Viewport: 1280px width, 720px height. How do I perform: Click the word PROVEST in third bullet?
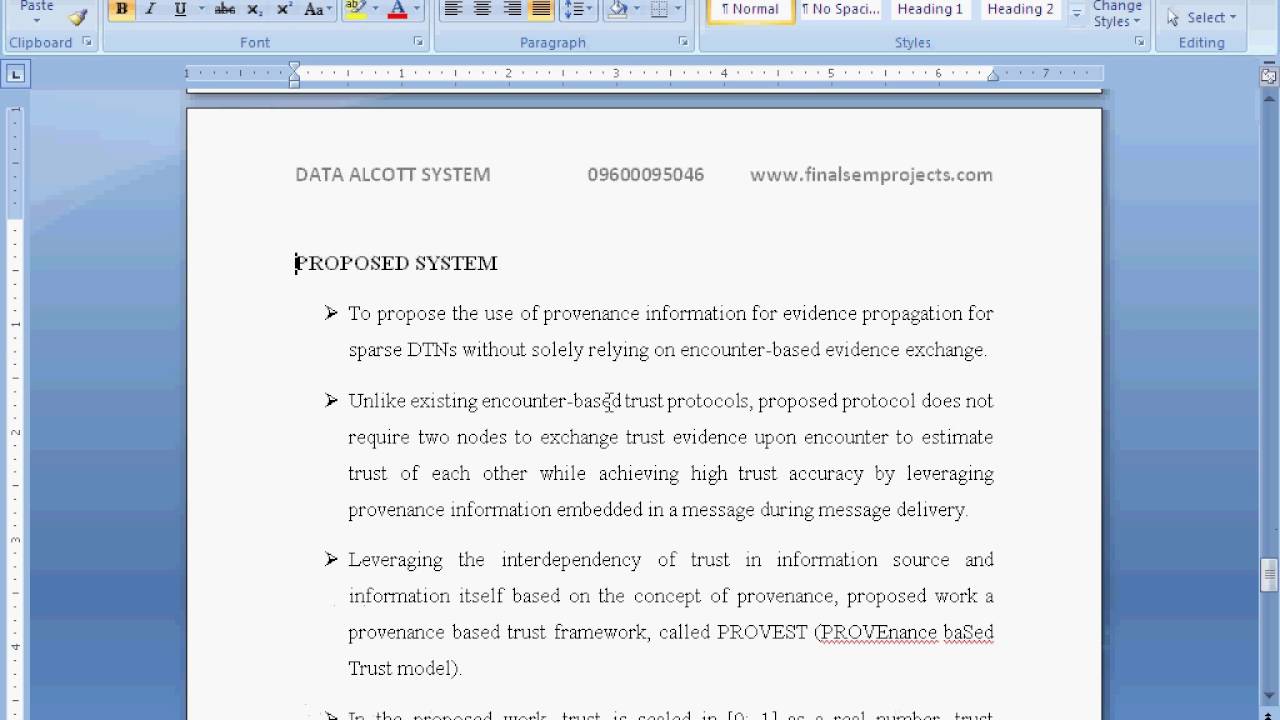point(762,632)
